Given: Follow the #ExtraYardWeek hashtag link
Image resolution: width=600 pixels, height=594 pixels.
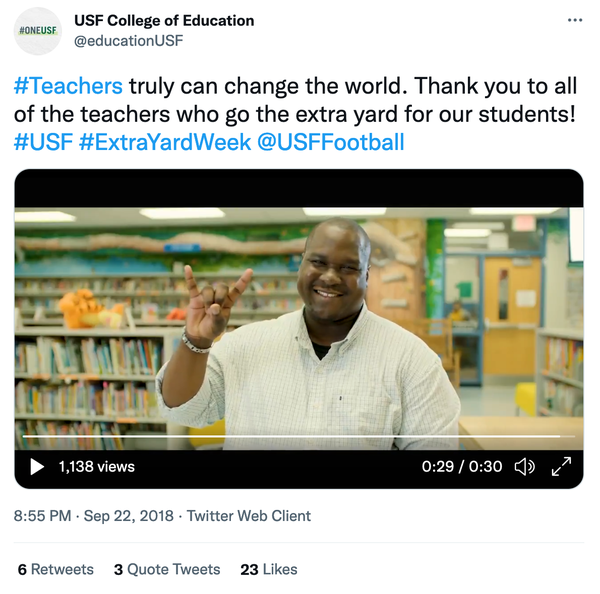Looking at the screenshot, I should coord(165,141).
